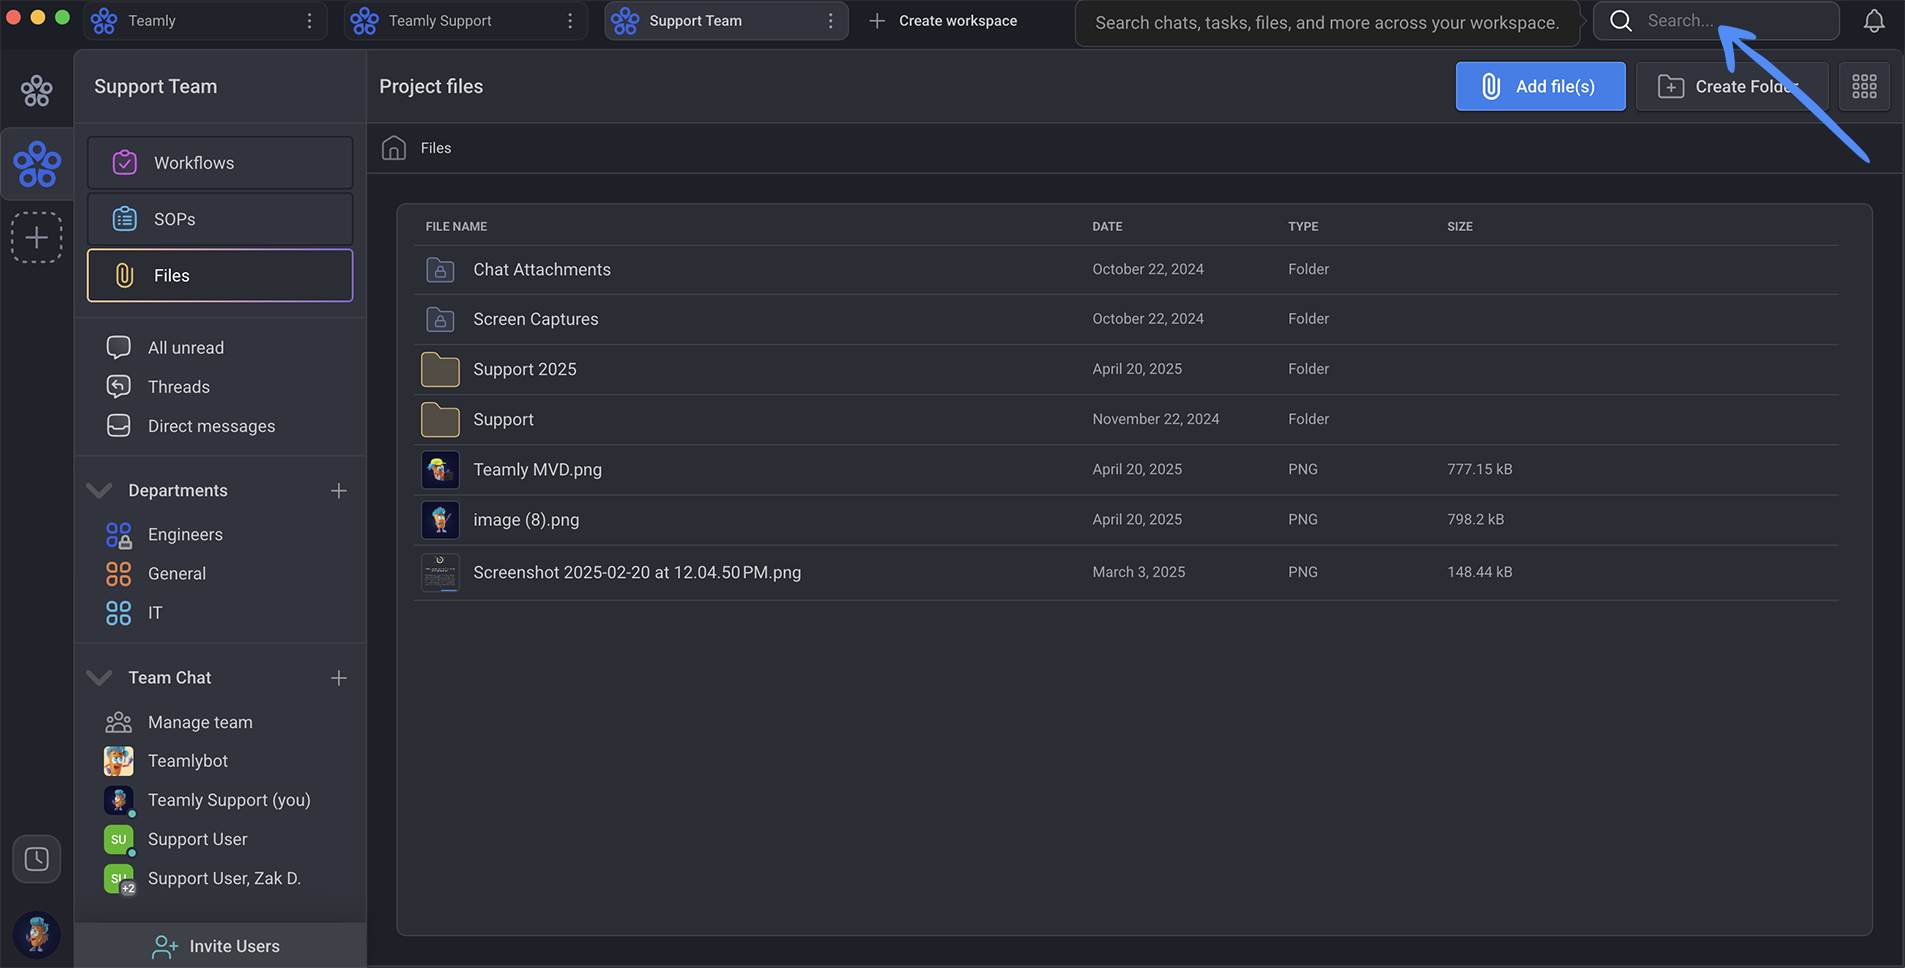Switch to grid view of files
The image size is (1905, 968).
tap(1864, 86)
